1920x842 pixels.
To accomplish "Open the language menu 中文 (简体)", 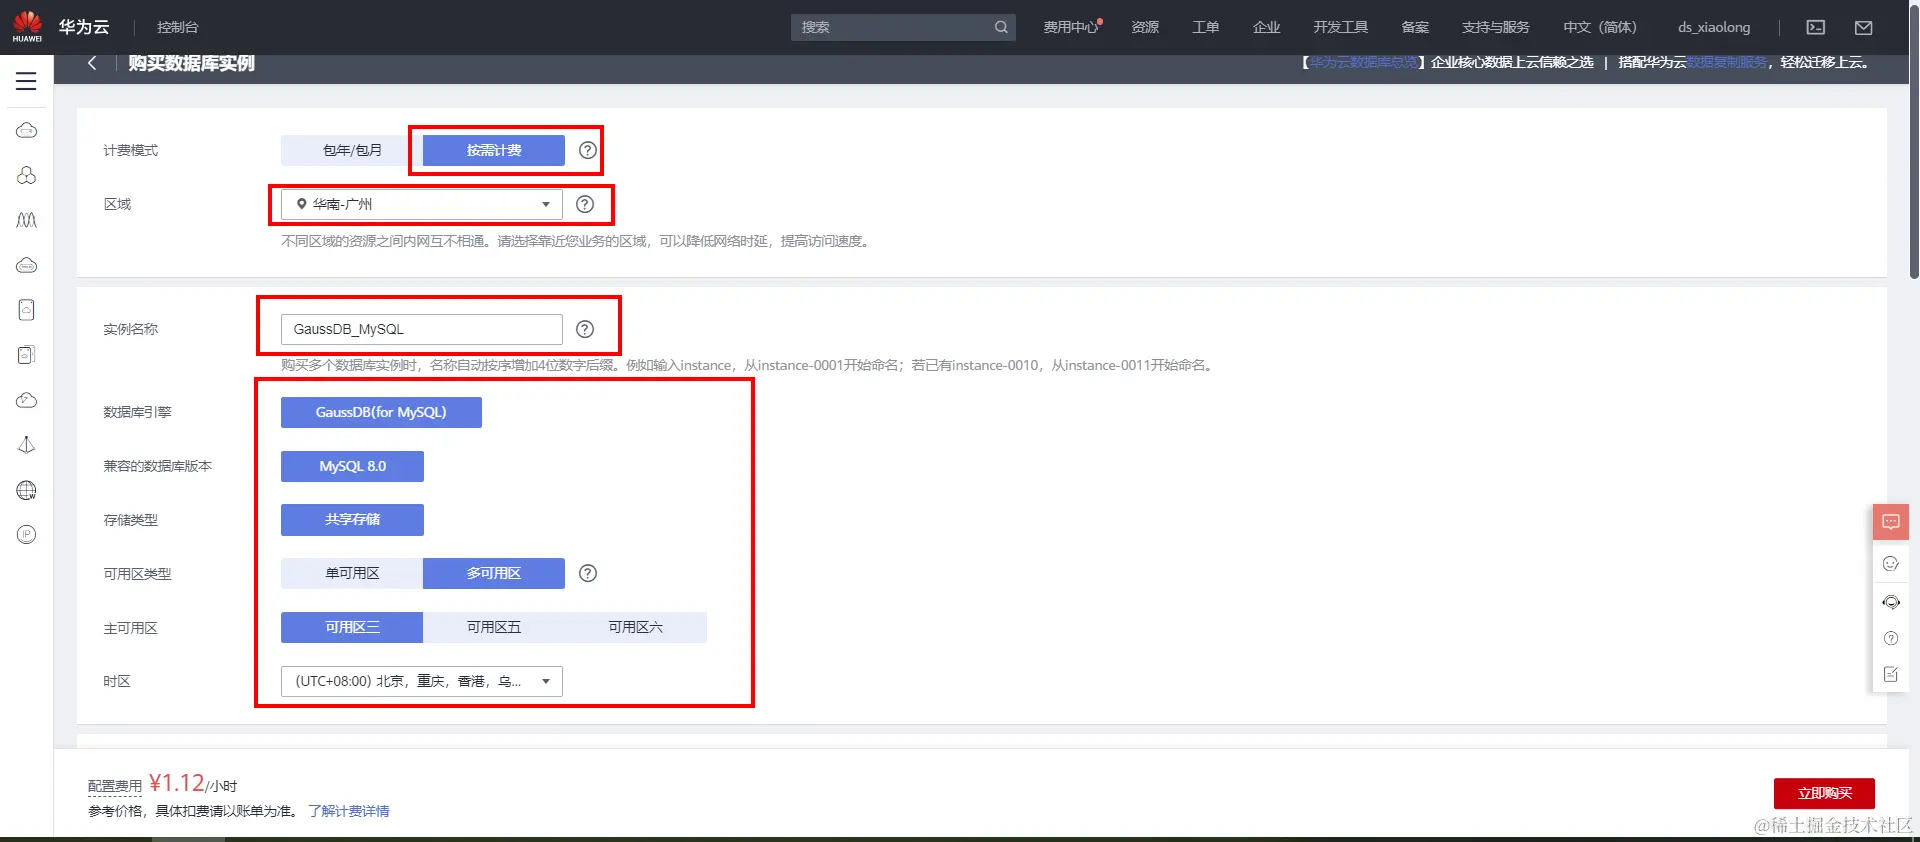I will click(1600, 27).
